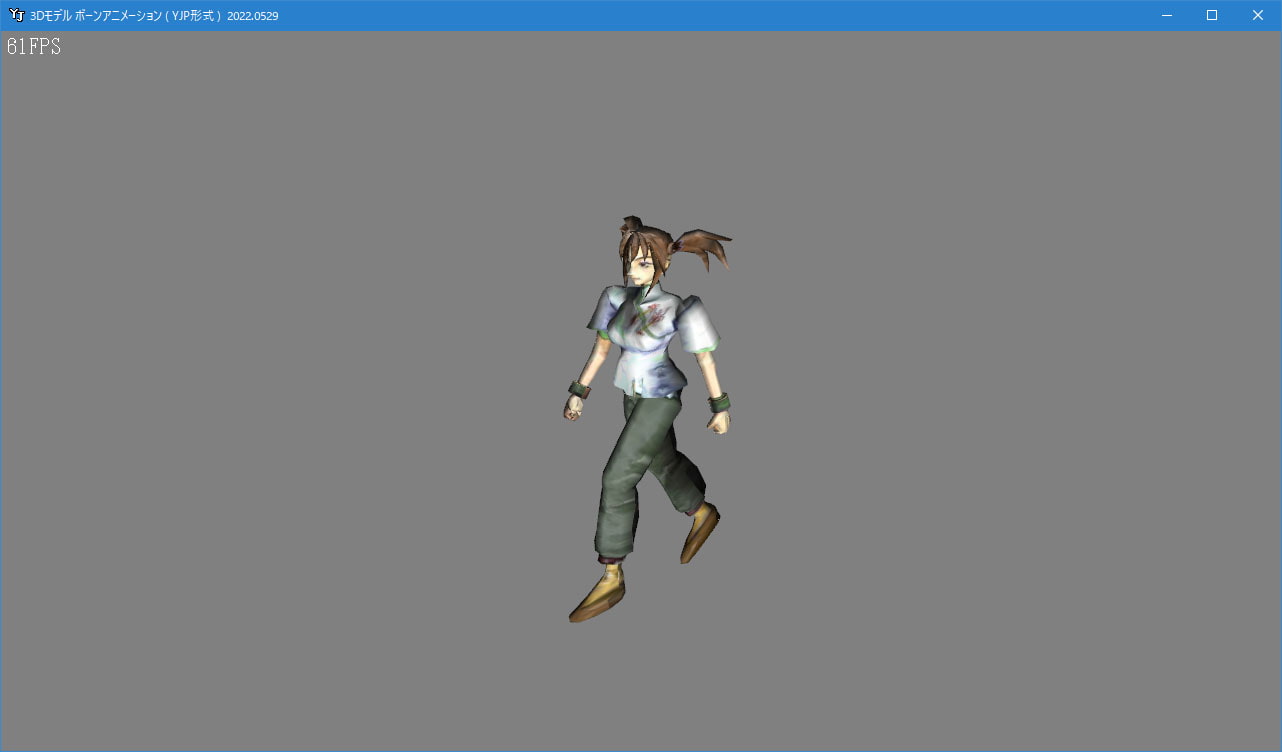Minimize the 3D model animation window
The height and width of the screenshot is (752, 1282).
point(1166,15)
